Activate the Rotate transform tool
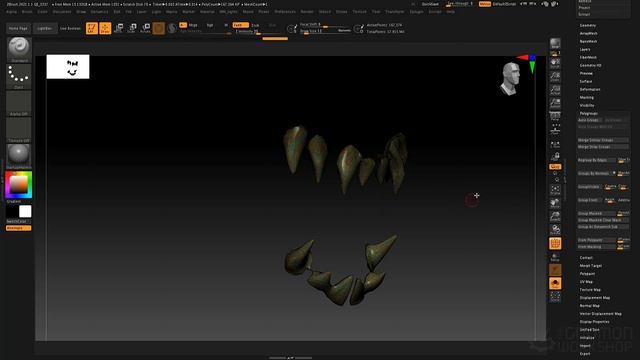The width and height of the screenshot is (640, 360). click(145, 28)
